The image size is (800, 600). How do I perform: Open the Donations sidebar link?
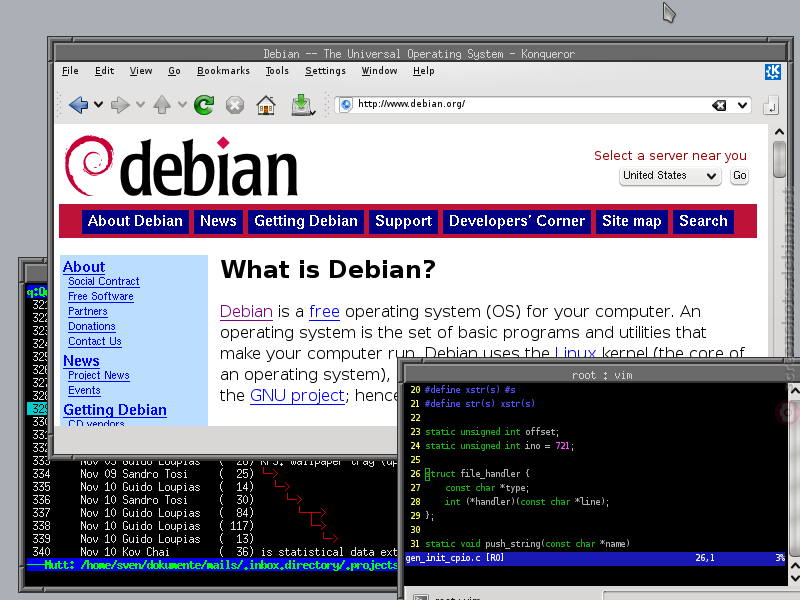coord(92,327)
